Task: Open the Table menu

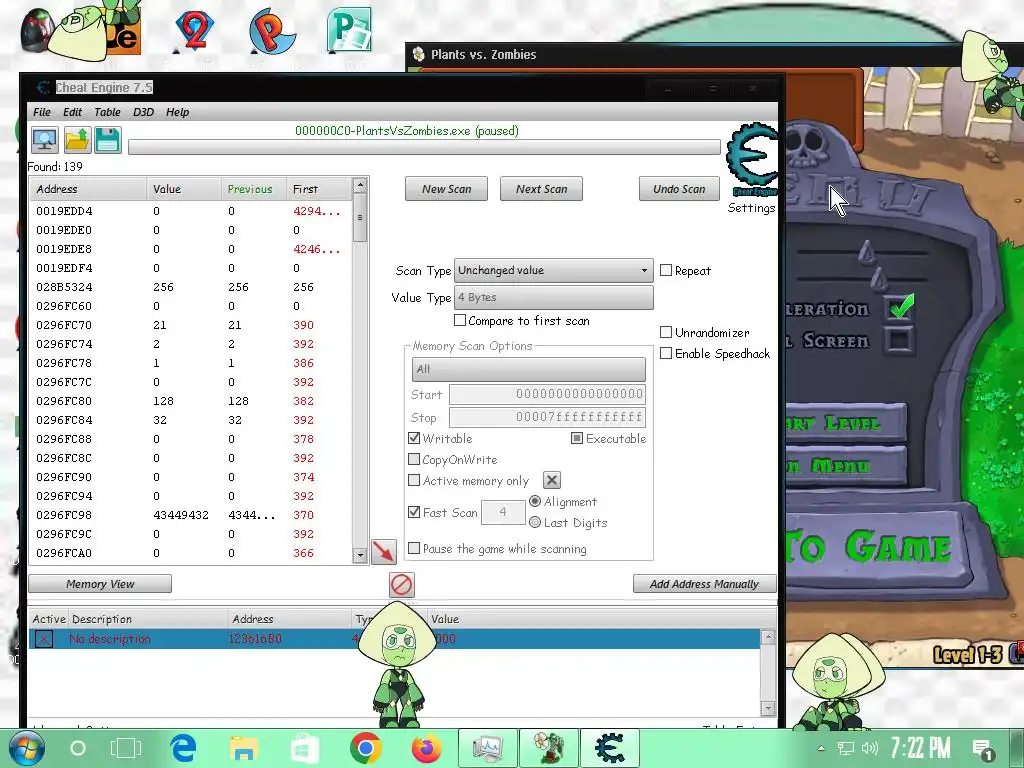Action: (107, 112)
